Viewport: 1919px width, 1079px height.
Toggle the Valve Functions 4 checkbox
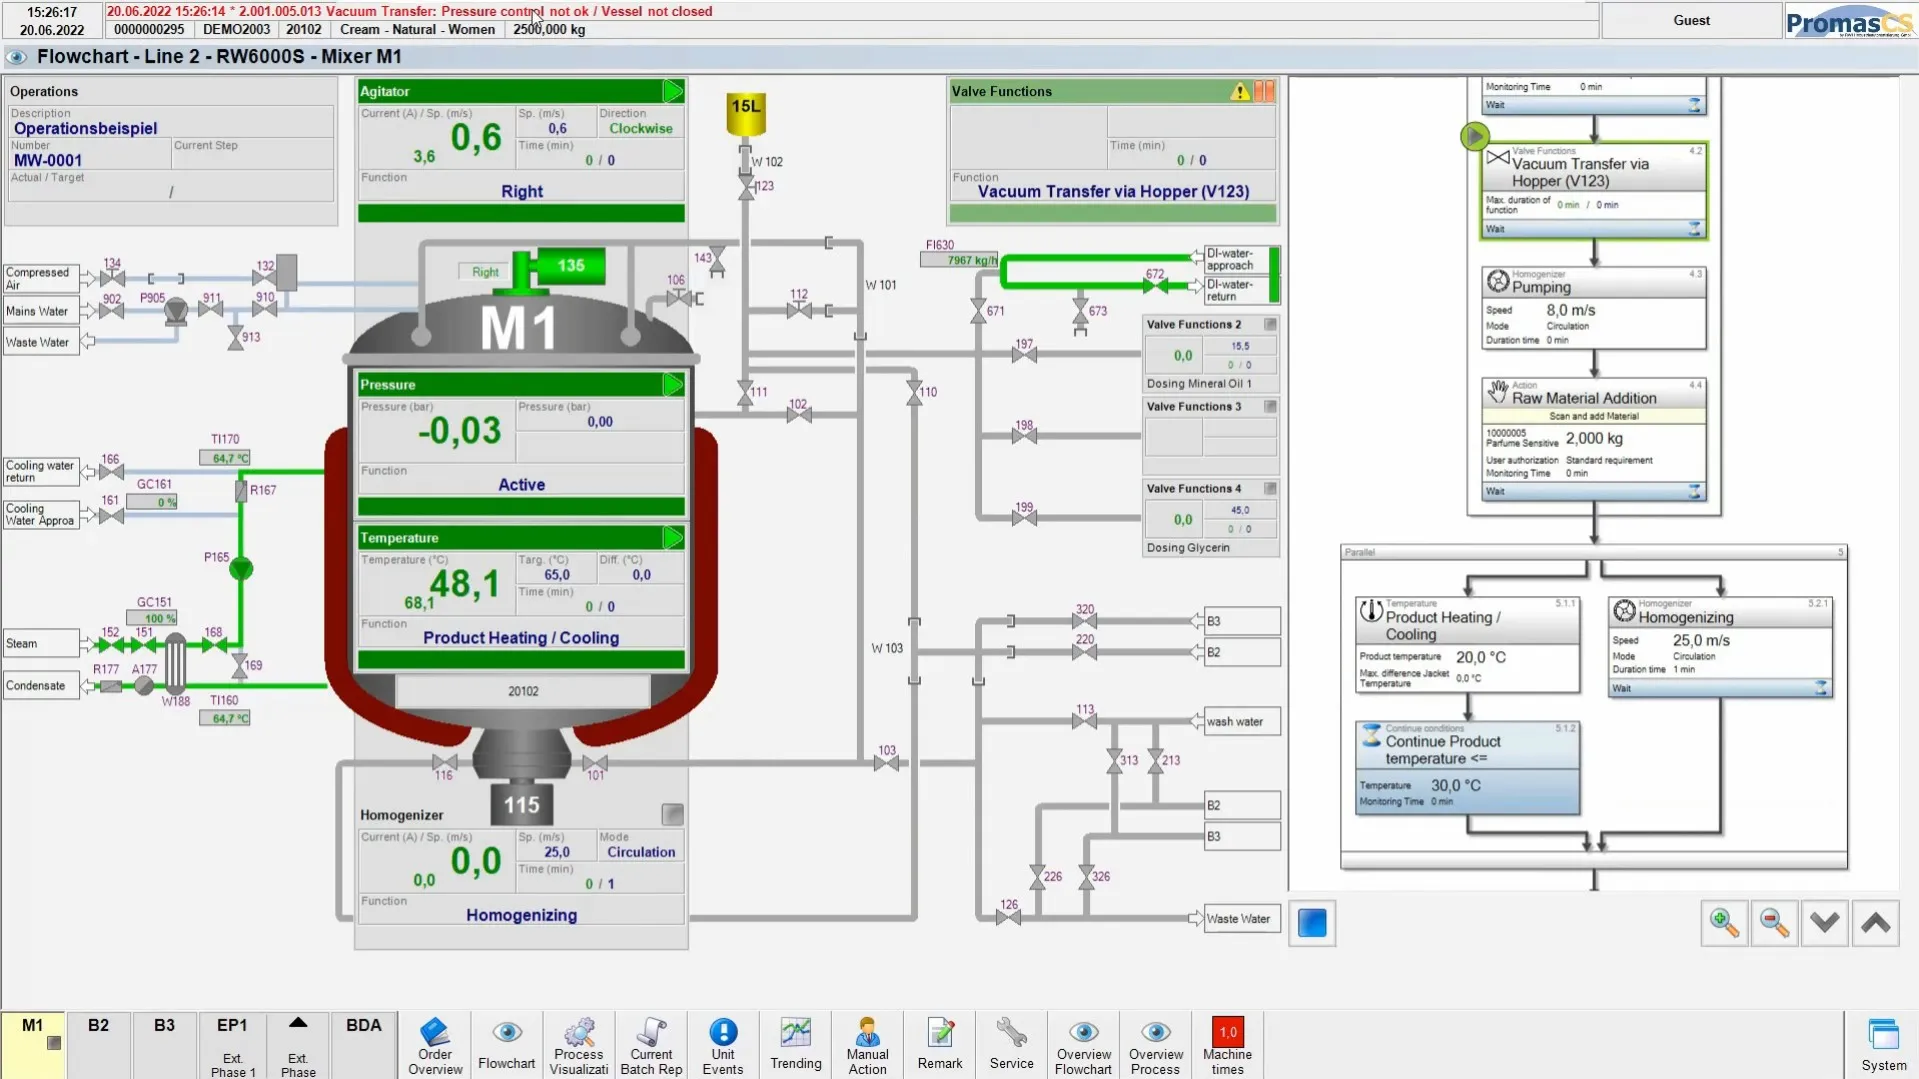tap(1270, 489)
